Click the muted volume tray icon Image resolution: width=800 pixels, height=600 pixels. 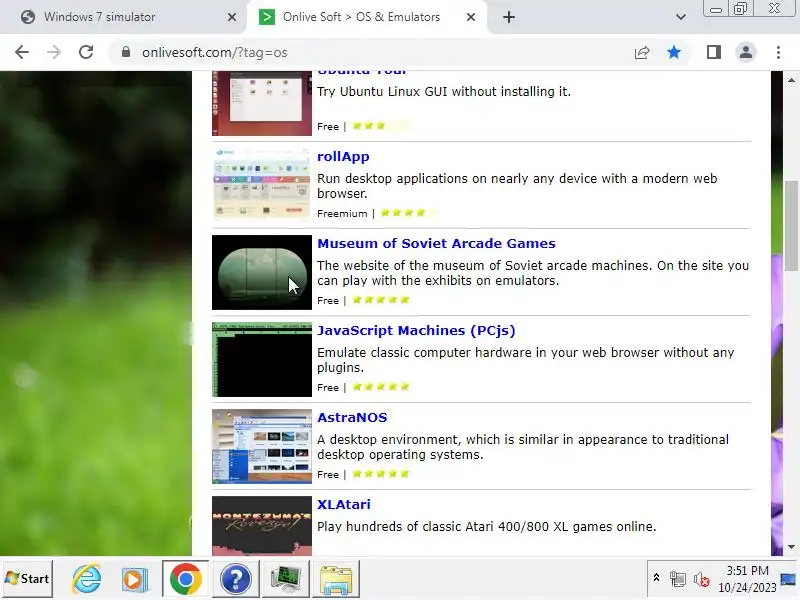[702, 579]
